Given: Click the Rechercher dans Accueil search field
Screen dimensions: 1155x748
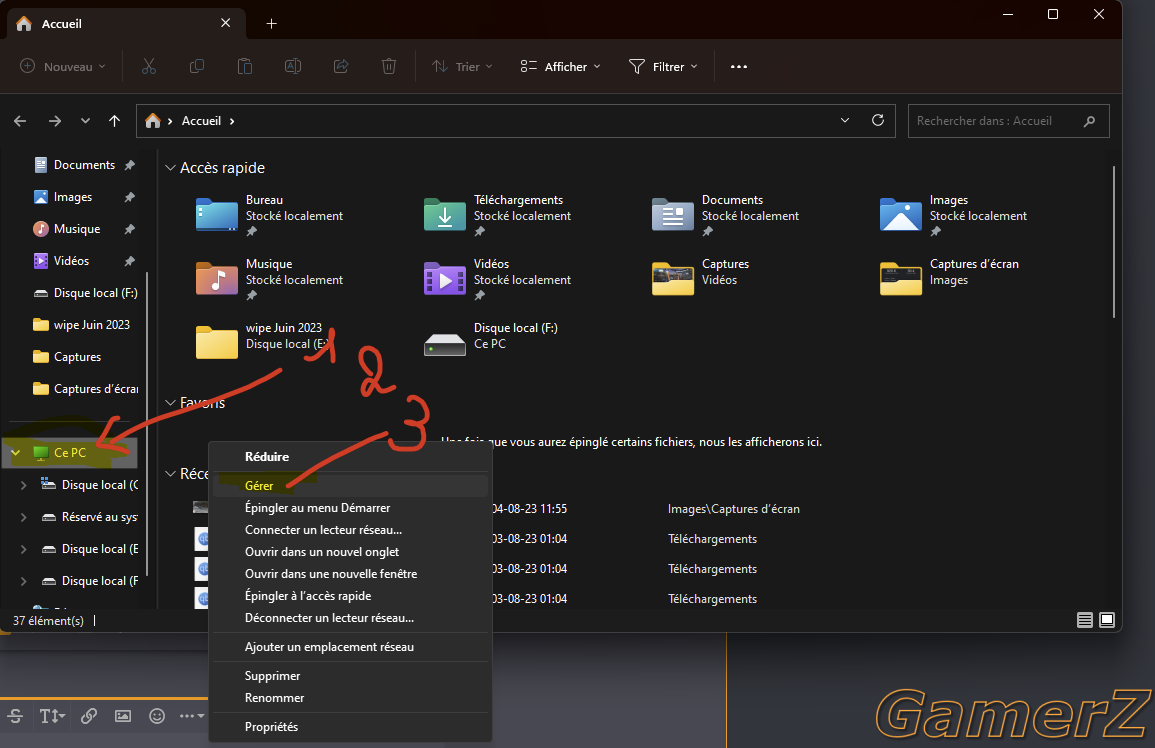Looking at the screenshot, I should click(1008, 121).
